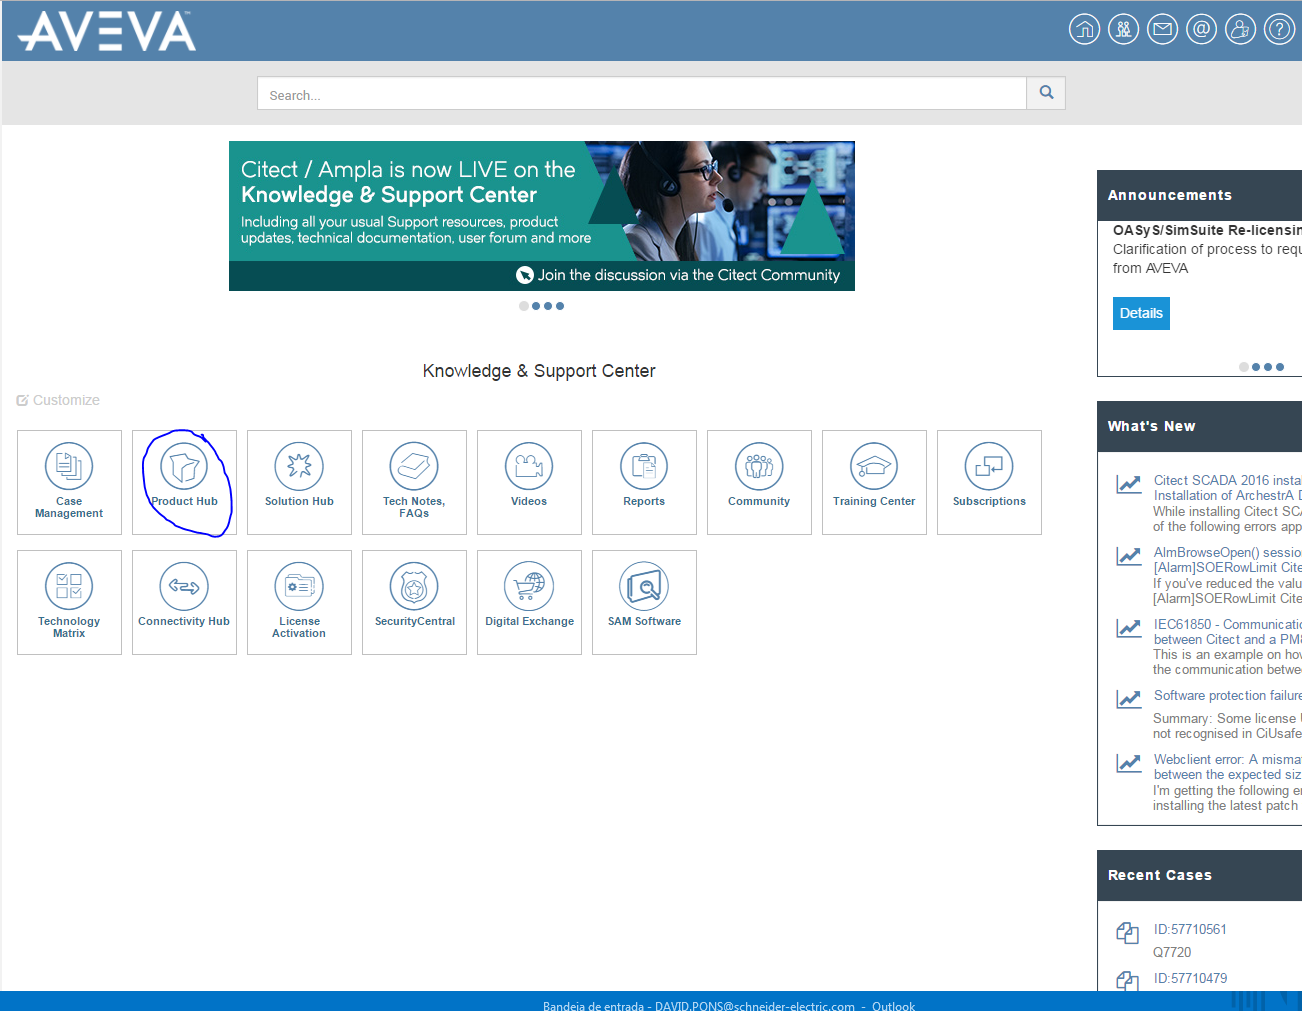Open recent case ID:57710561
This screenshot has height=1011, width=1302.
tap(1190, 929)
